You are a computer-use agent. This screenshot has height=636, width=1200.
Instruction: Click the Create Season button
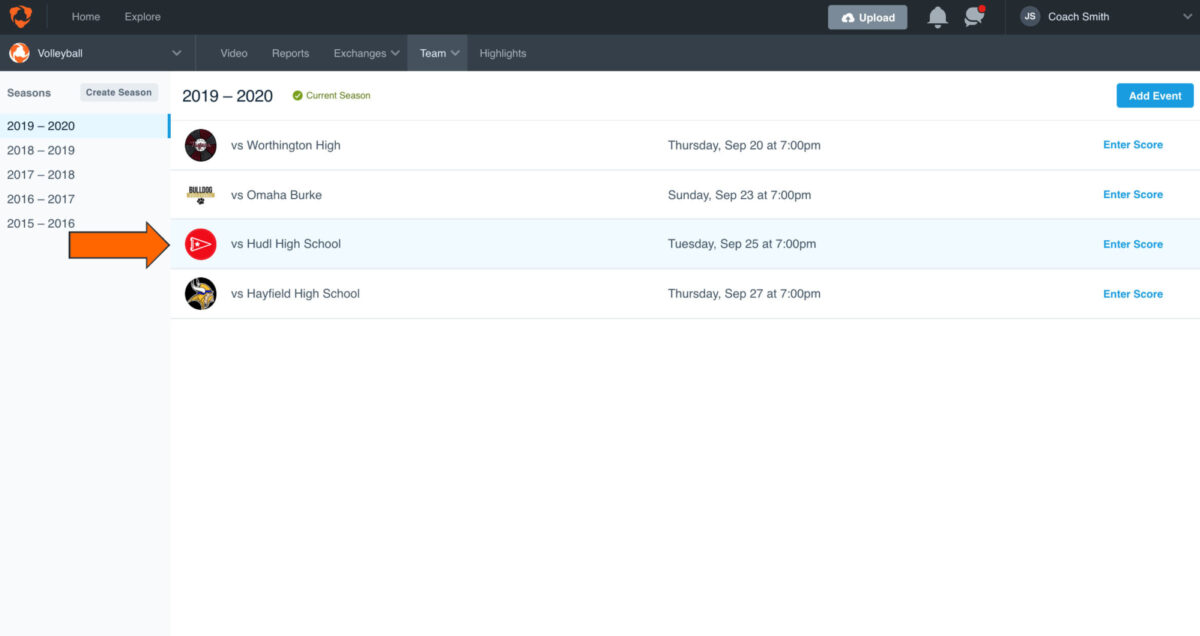(x=119, y=91)
